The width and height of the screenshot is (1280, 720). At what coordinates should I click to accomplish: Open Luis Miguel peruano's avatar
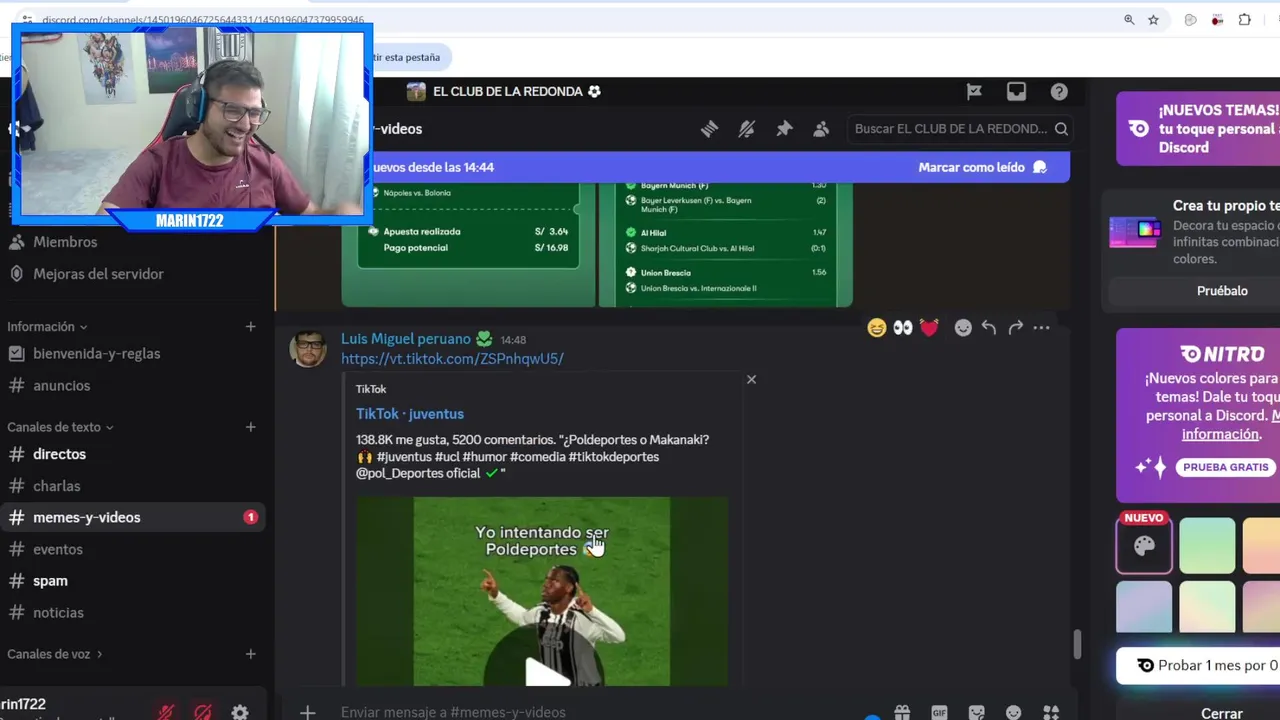coord(308,349)
